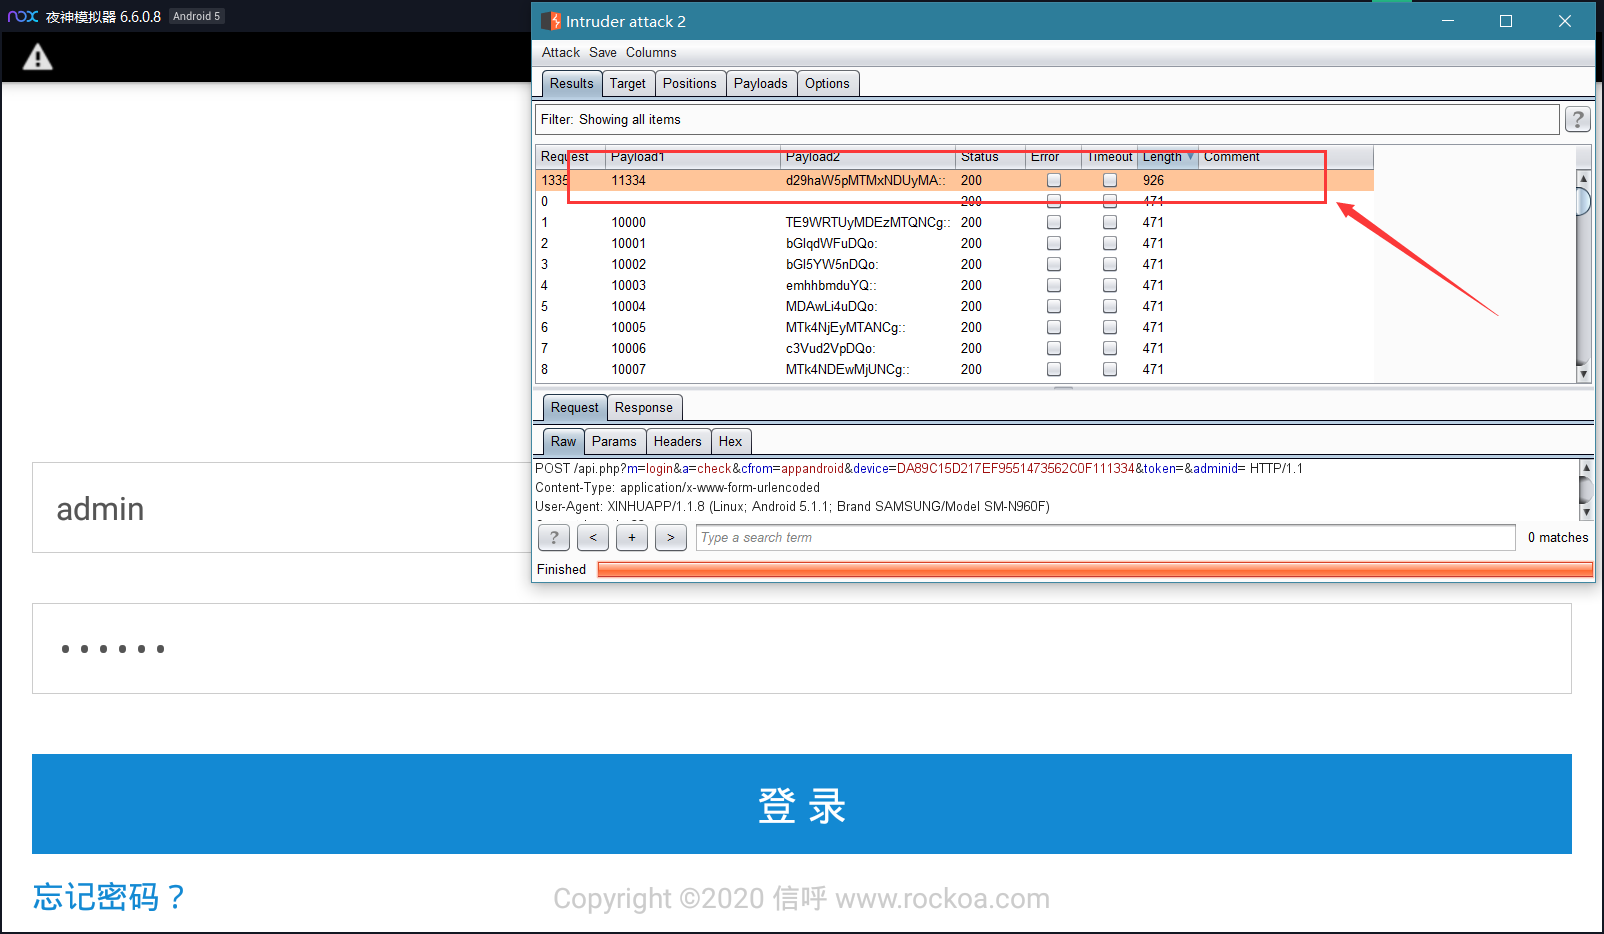Go to next search match arrow
The width and height of the screenshot is (1604, 934).
pyautogui.click(x=671, y=537)
